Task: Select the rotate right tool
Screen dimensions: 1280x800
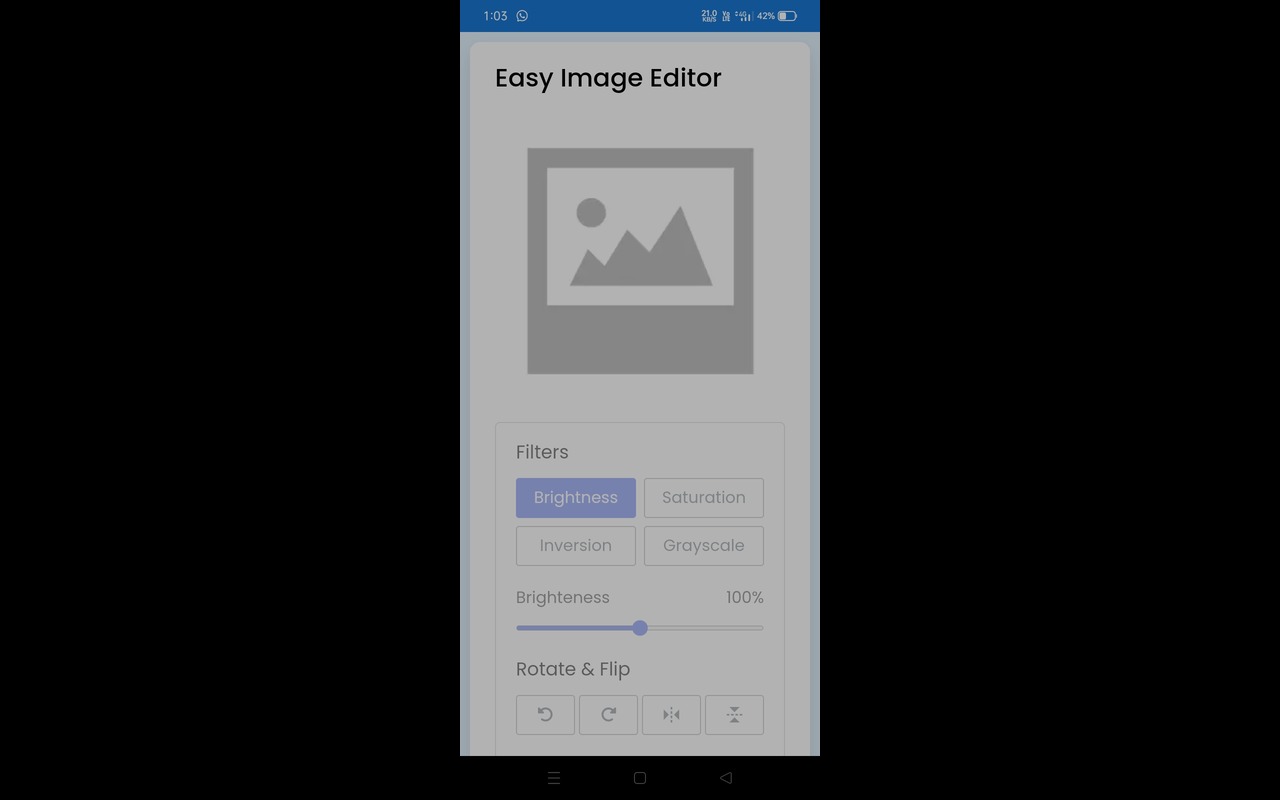Action: pyautogui.click(x=608, y=714)
